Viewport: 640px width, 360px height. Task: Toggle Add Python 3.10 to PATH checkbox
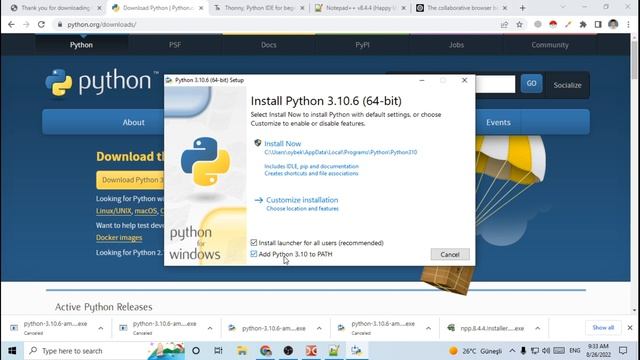click(x=253, y=254)
